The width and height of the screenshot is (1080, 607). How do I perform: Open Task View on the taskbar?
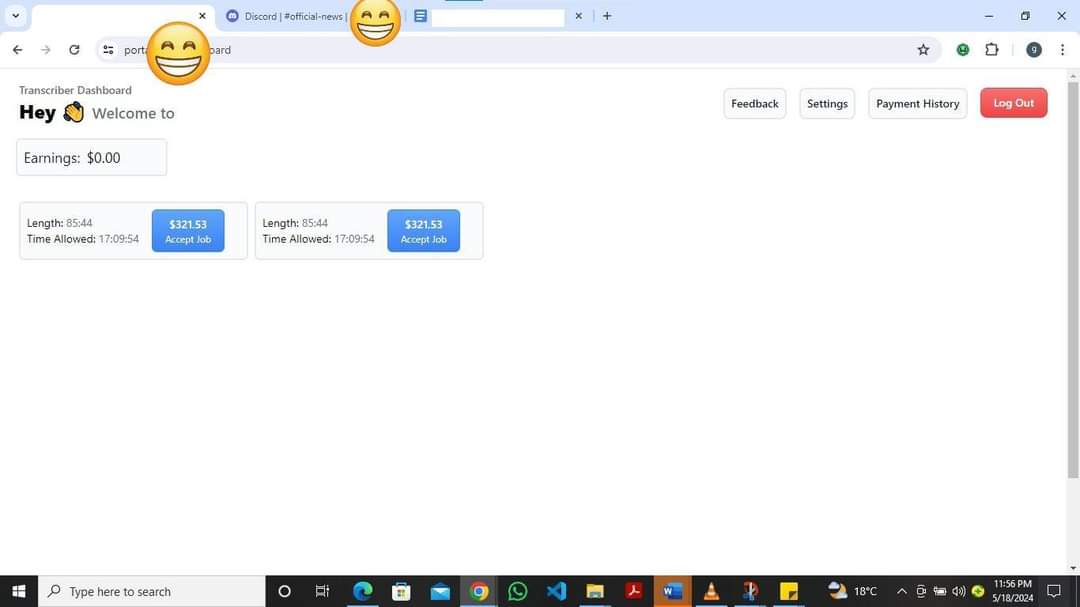[x=322, y=591]
